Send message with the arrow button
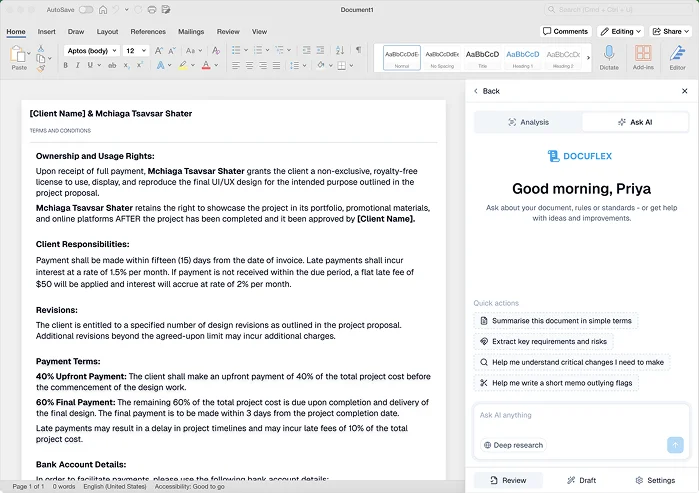 [675, 445]
